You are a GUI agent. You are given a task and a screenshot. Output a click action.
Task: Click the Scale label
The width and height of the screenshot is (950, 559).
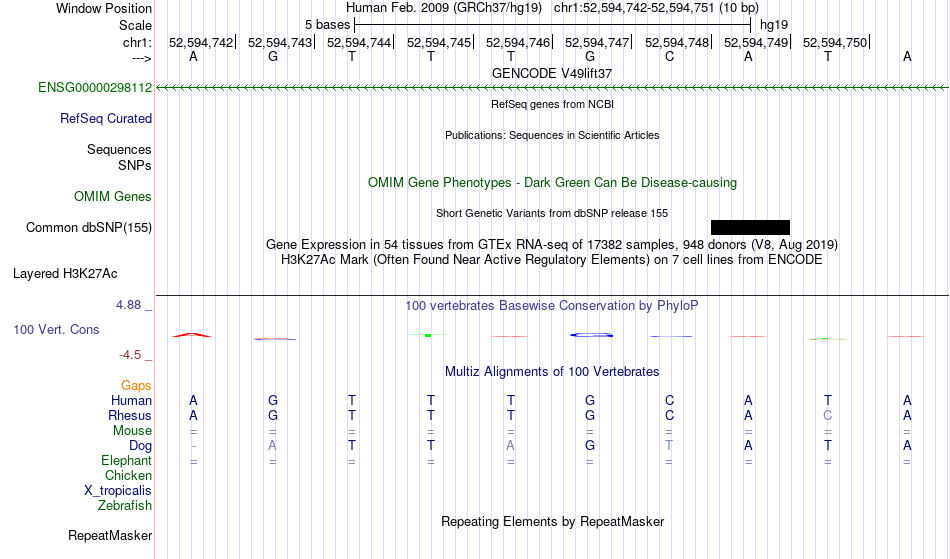click(x=136, y=25)
